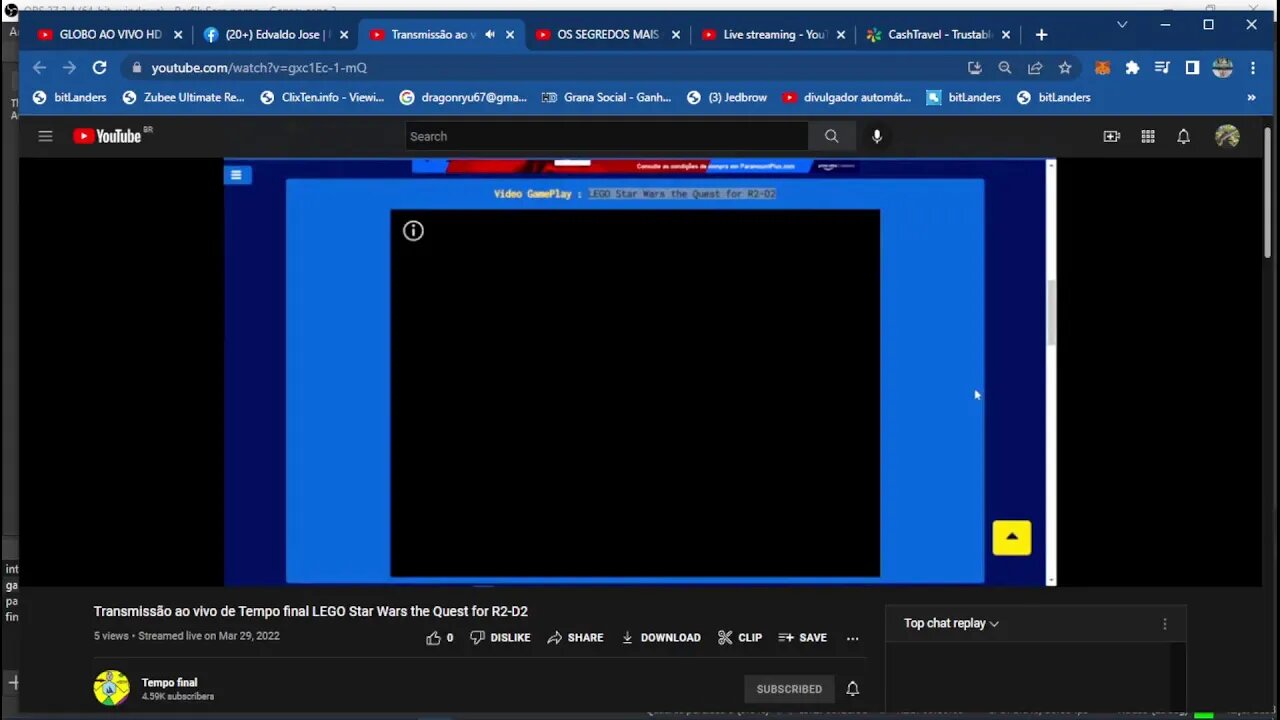Click the install/download icon in address bar

(975, 67)
